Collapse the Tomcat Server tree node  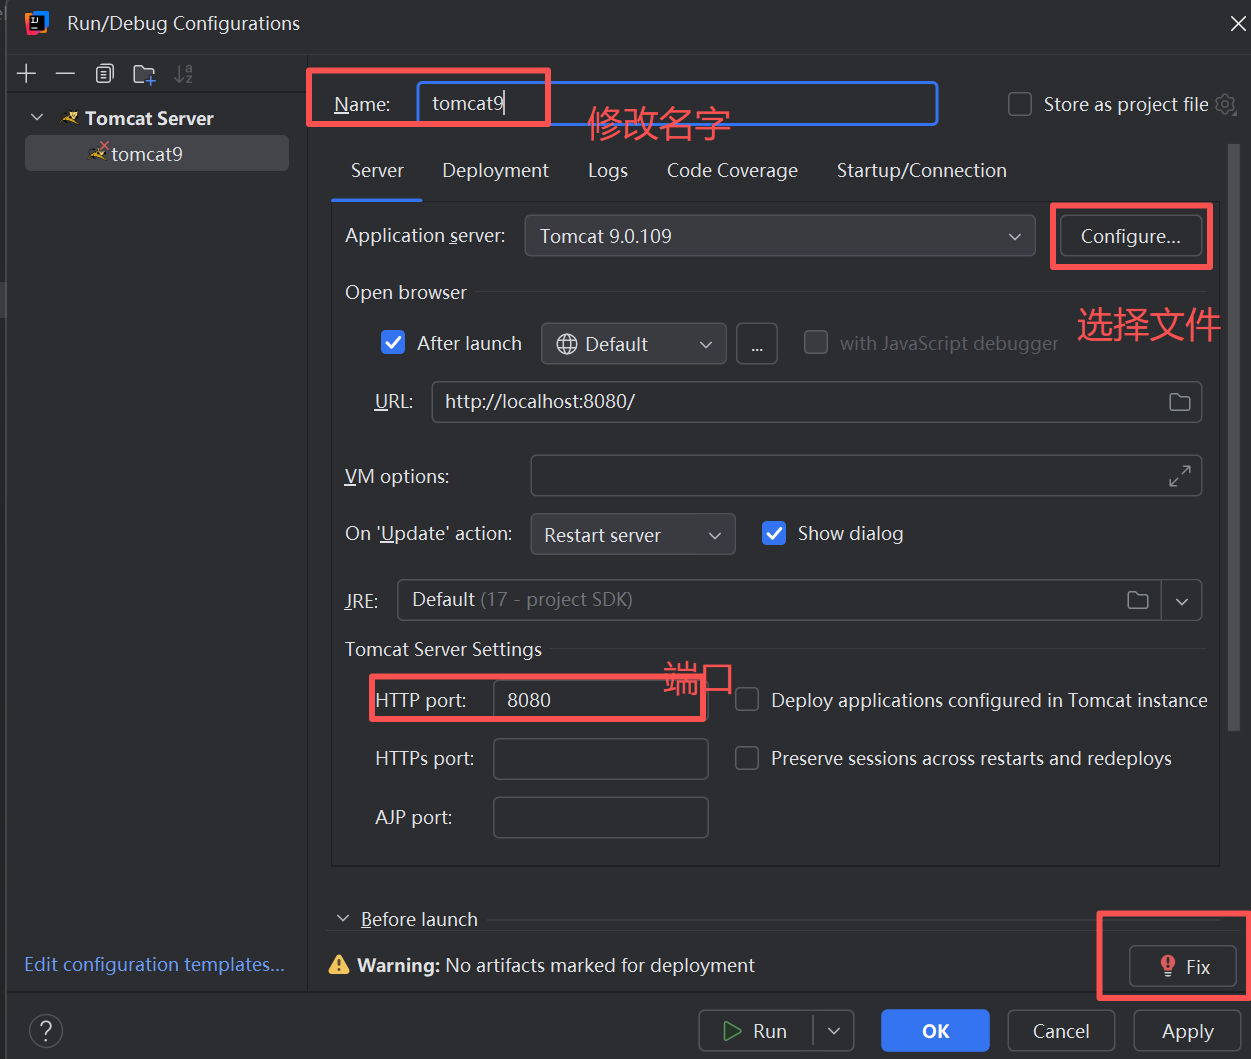[37, 117]
